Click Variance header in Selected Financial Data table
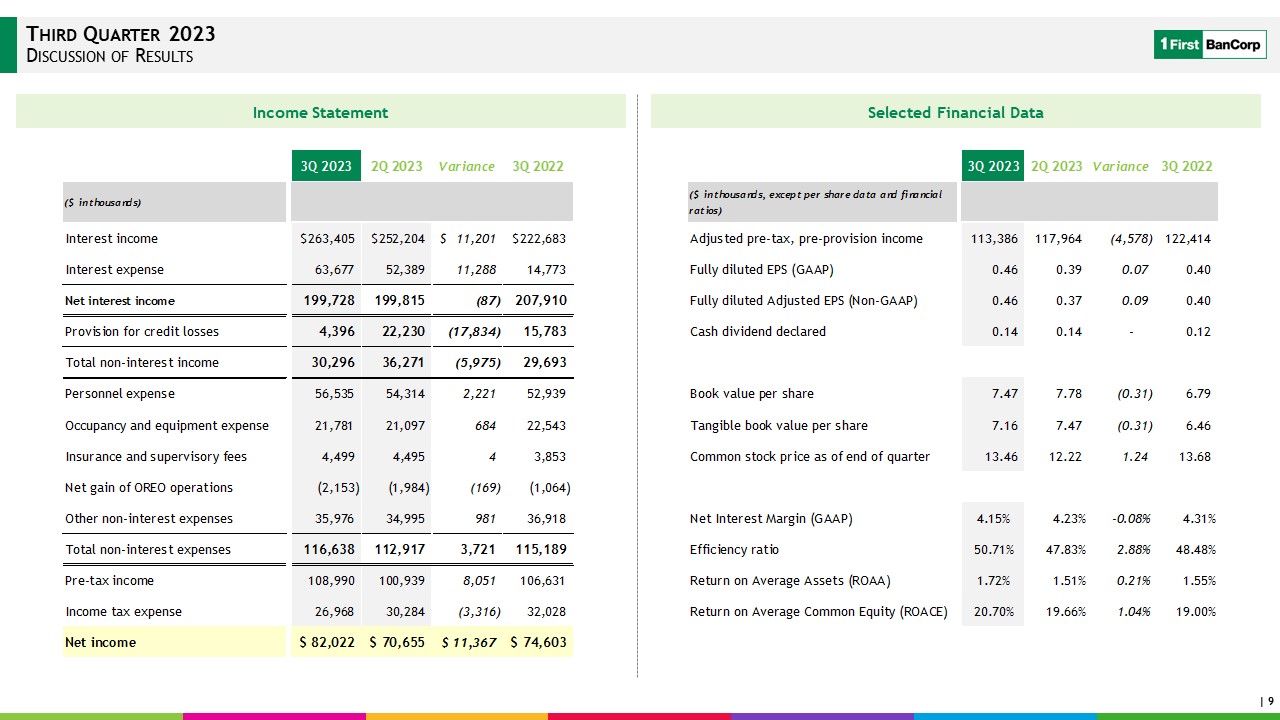 [1120, 166]
